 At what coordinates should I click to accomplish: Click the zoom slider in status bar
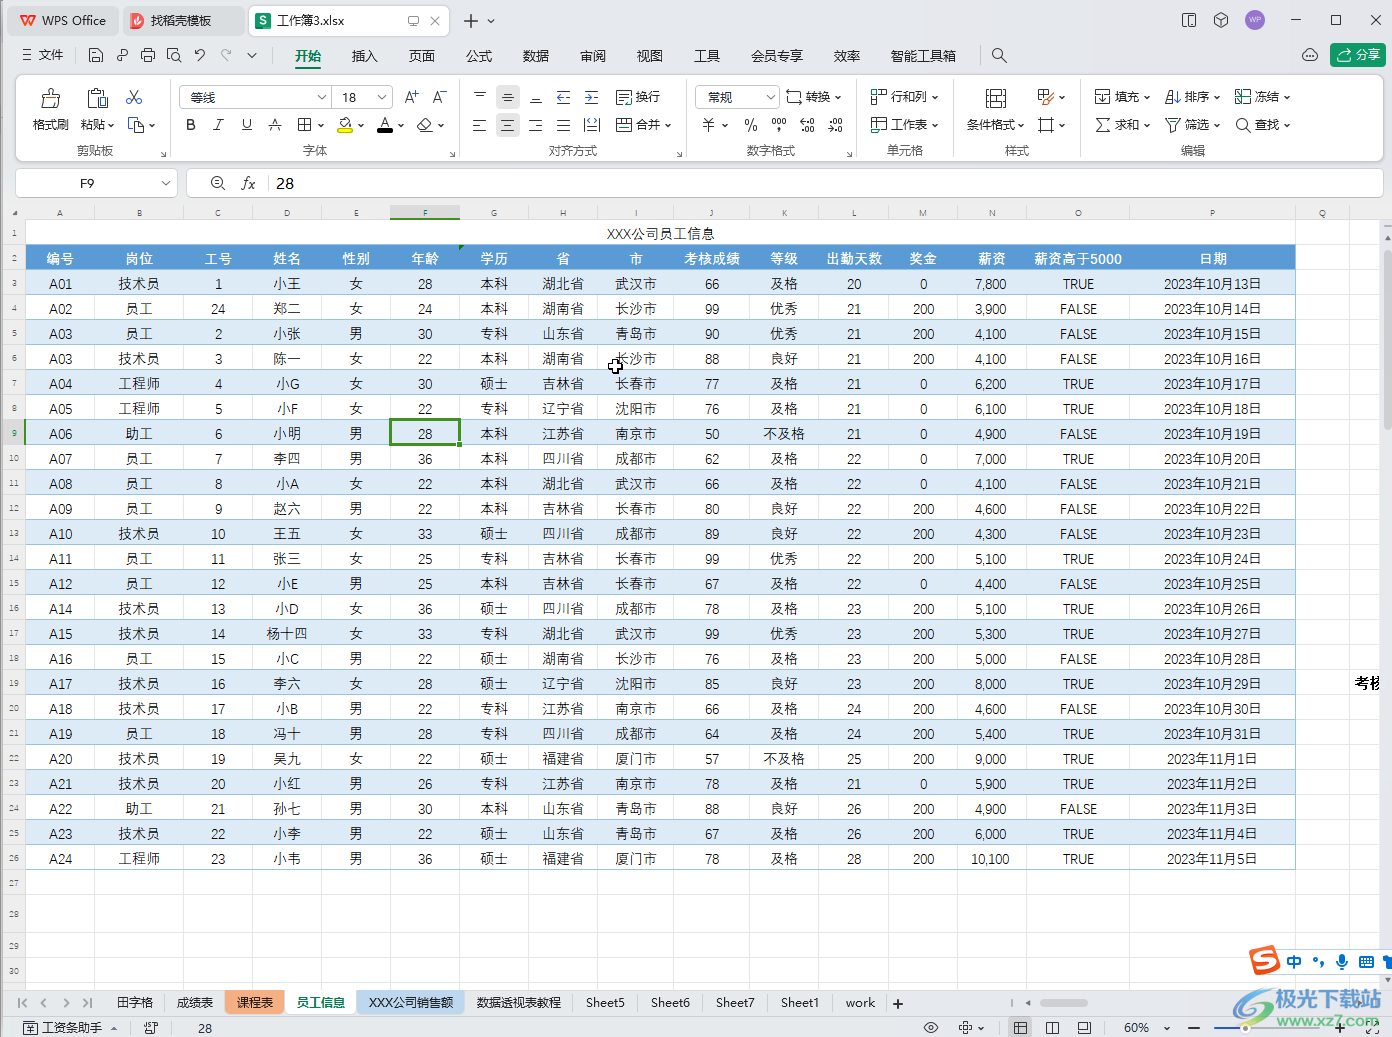point(1266,1028)
